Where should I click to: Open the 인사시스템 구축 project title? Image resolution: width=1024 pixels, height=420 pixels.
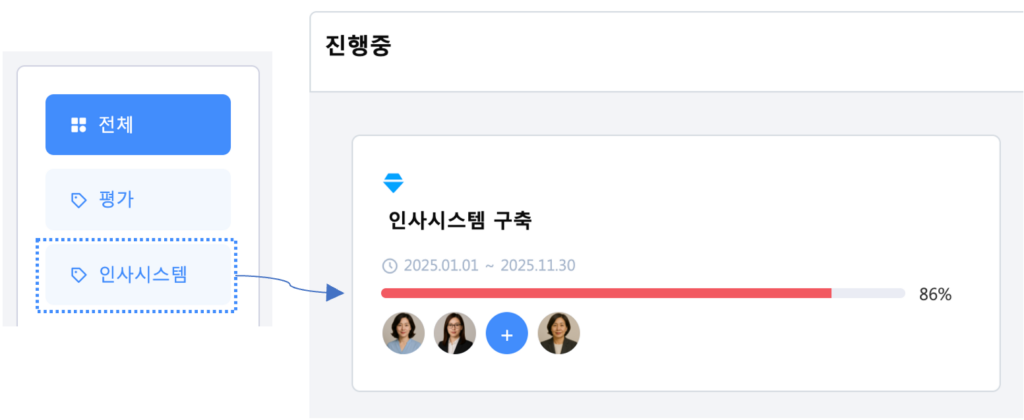coord(465,221)
